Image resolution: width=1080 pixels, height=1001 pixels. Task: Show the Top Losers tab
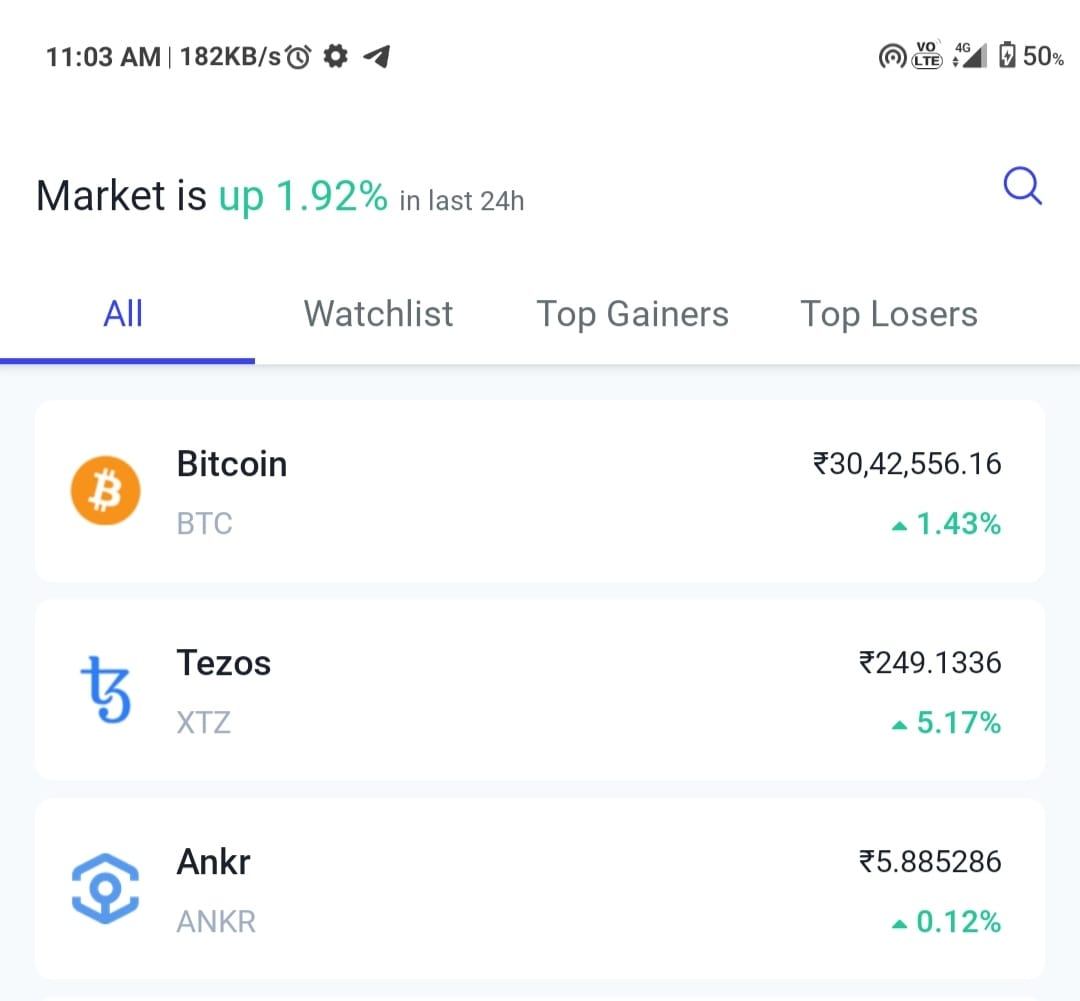[888, 314]
